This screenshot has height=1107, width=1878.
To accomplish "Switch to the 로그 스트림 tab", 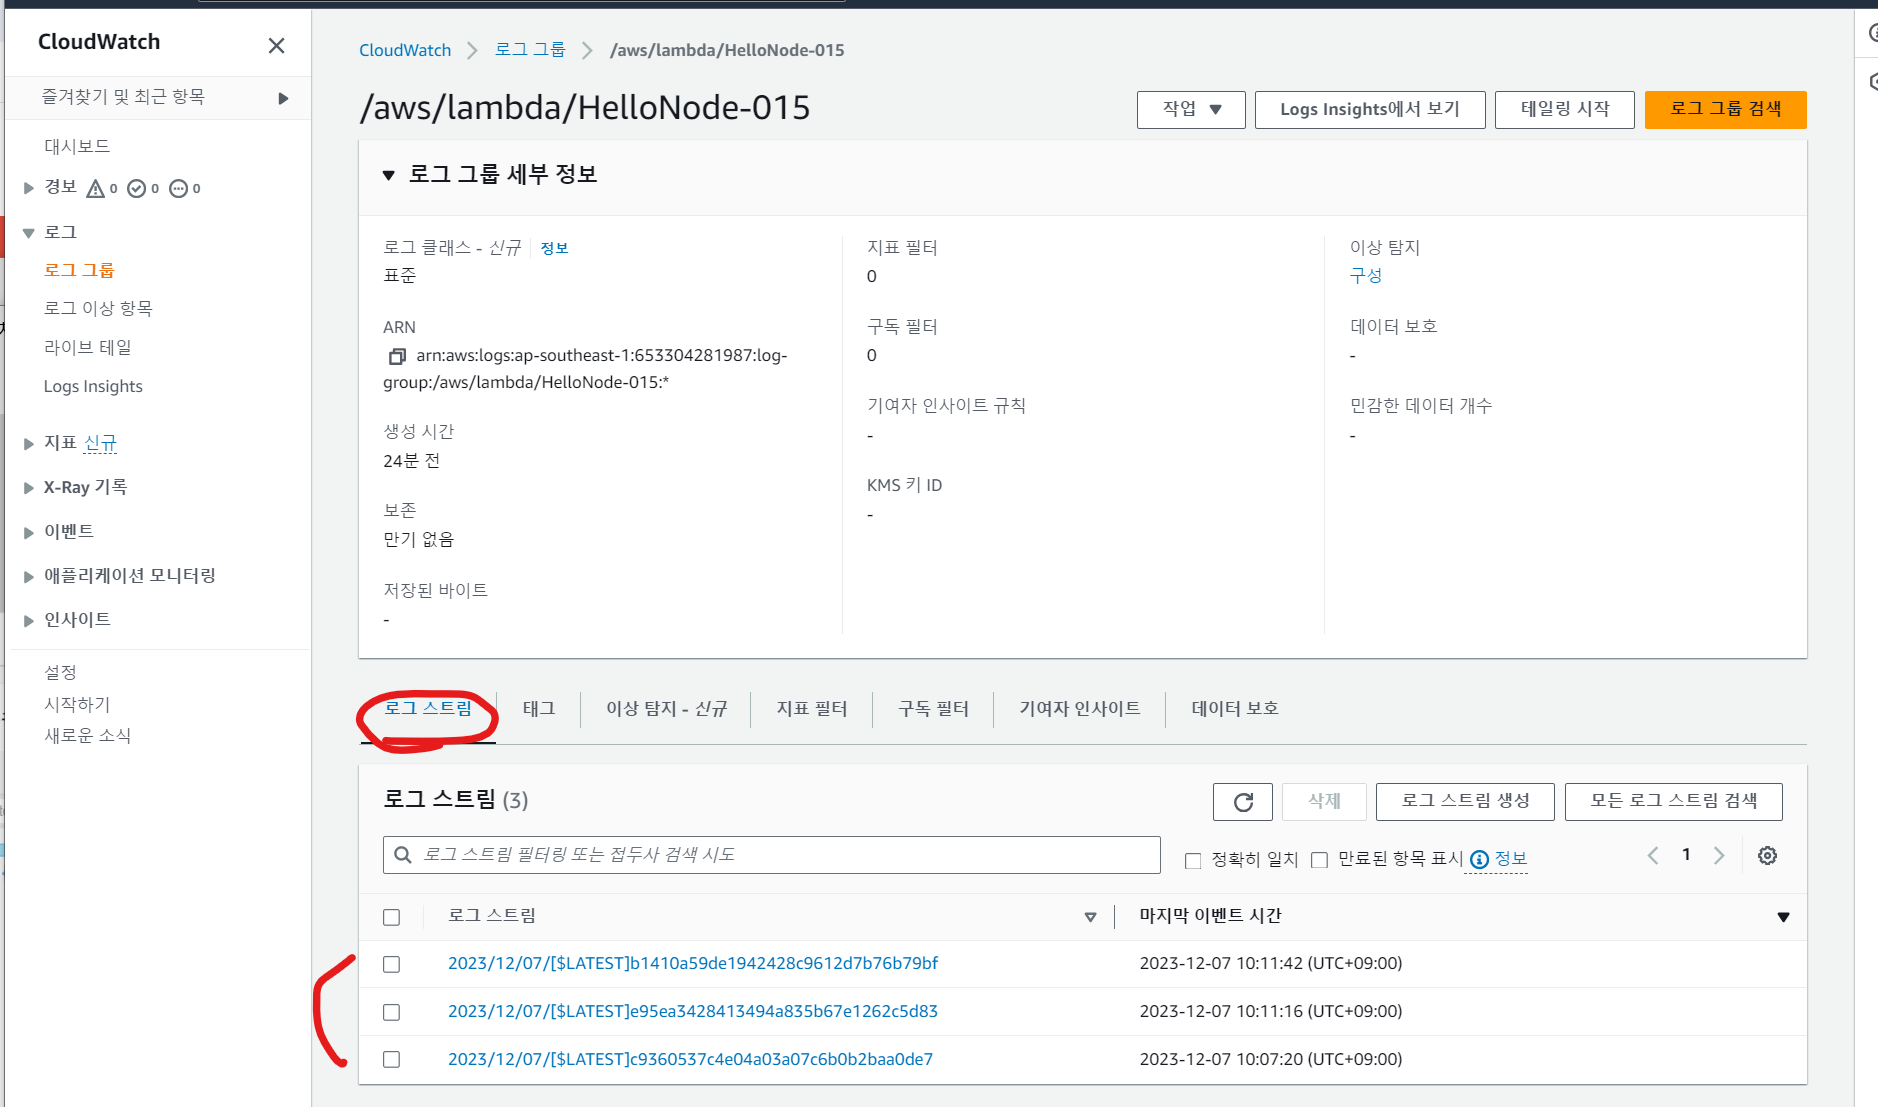I will [428, 708].
